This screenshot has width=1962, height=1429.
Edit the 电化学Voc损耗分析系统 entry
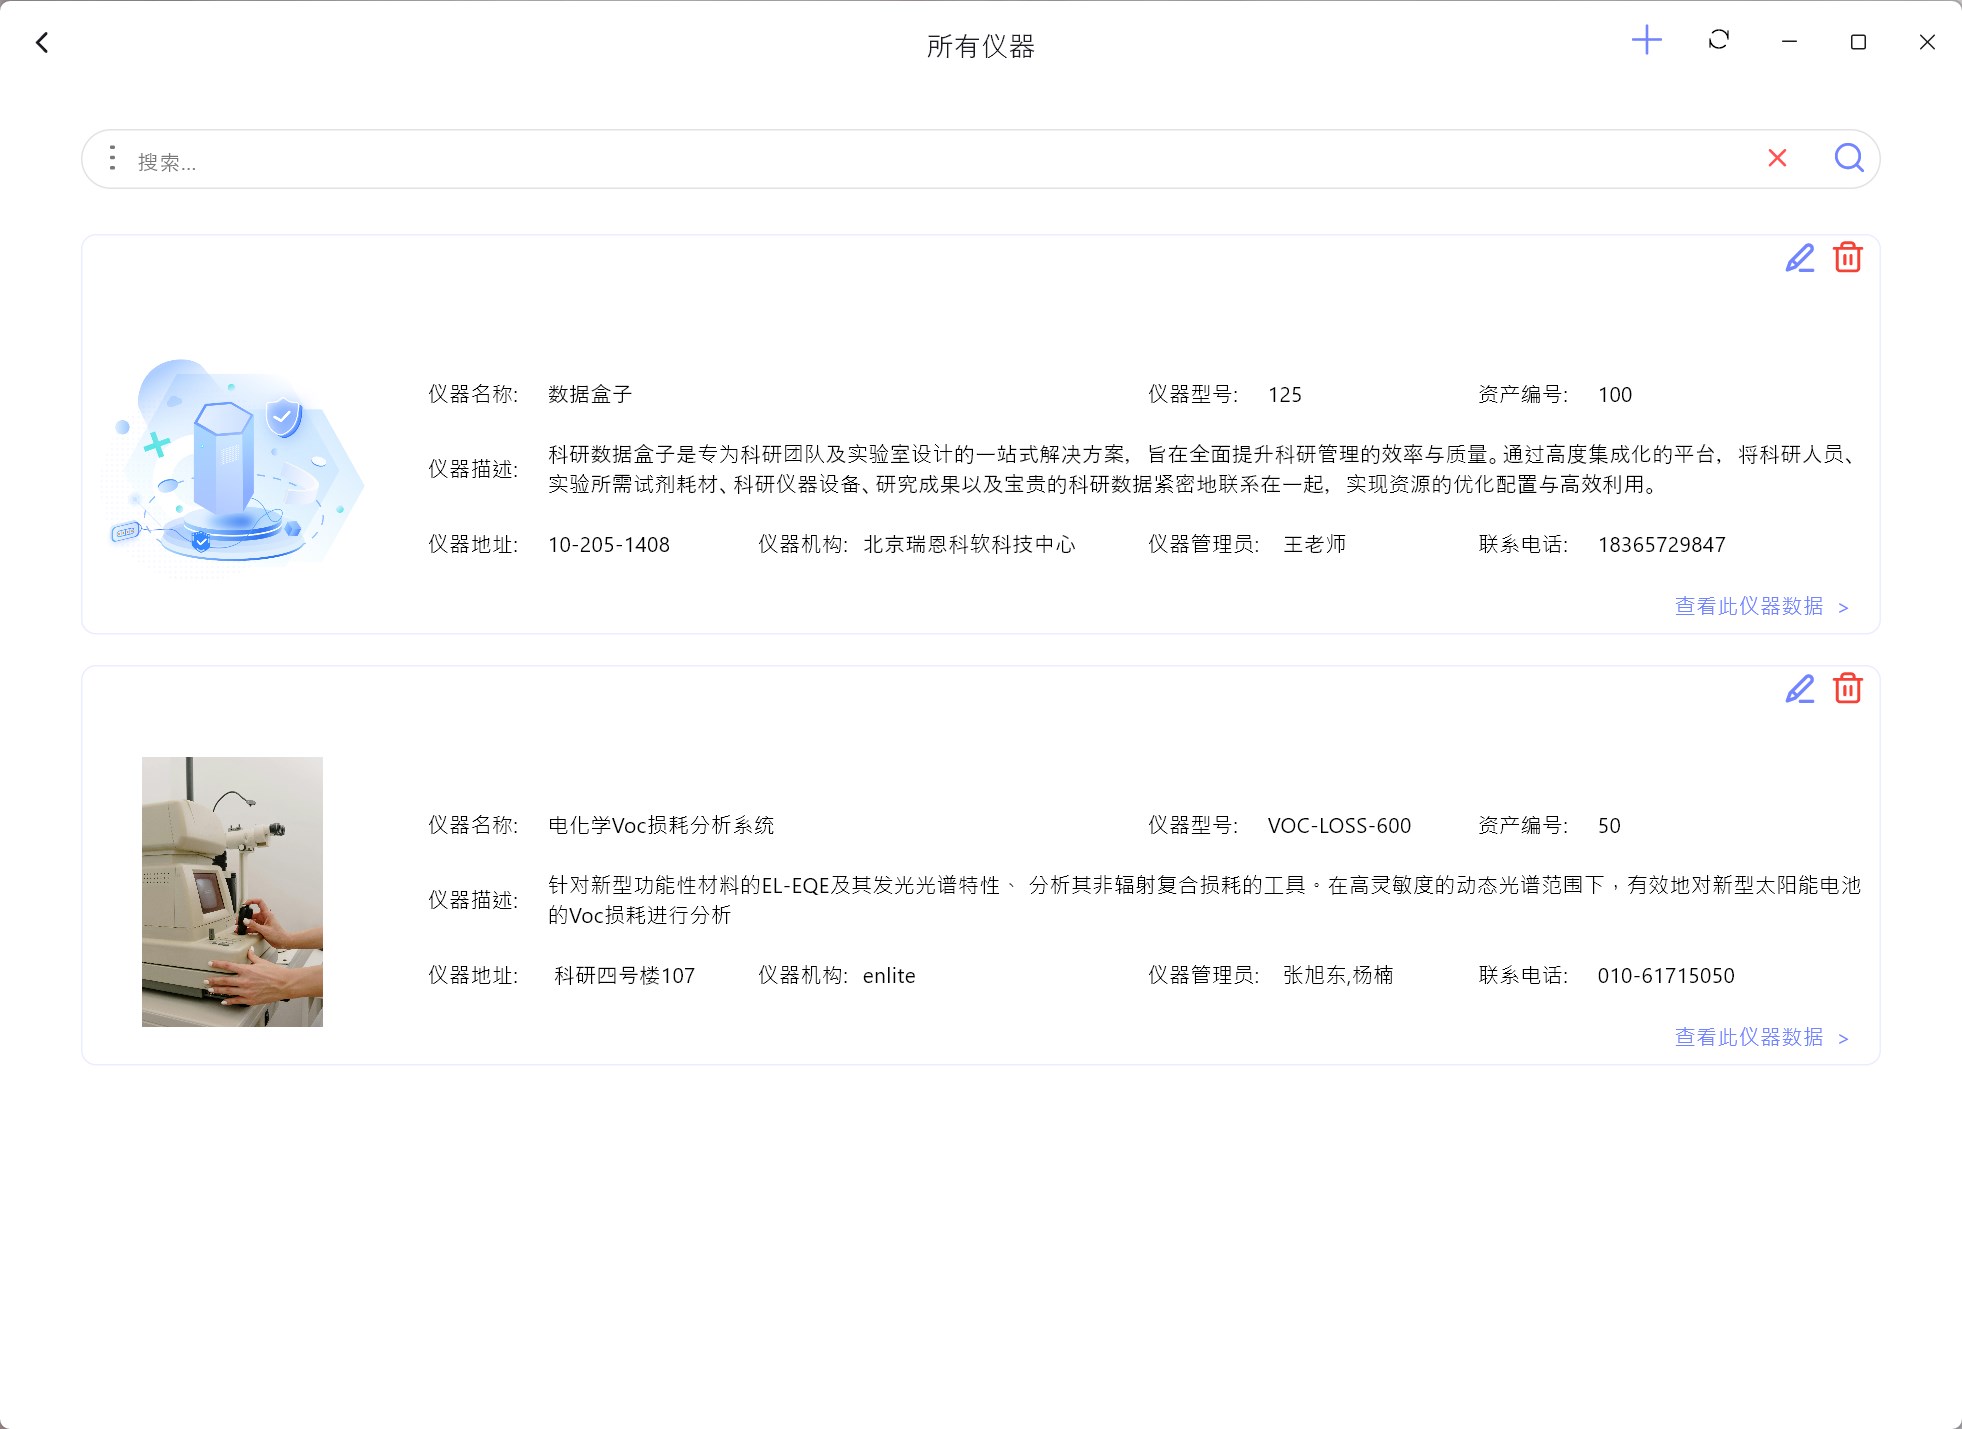[1799, 689]
